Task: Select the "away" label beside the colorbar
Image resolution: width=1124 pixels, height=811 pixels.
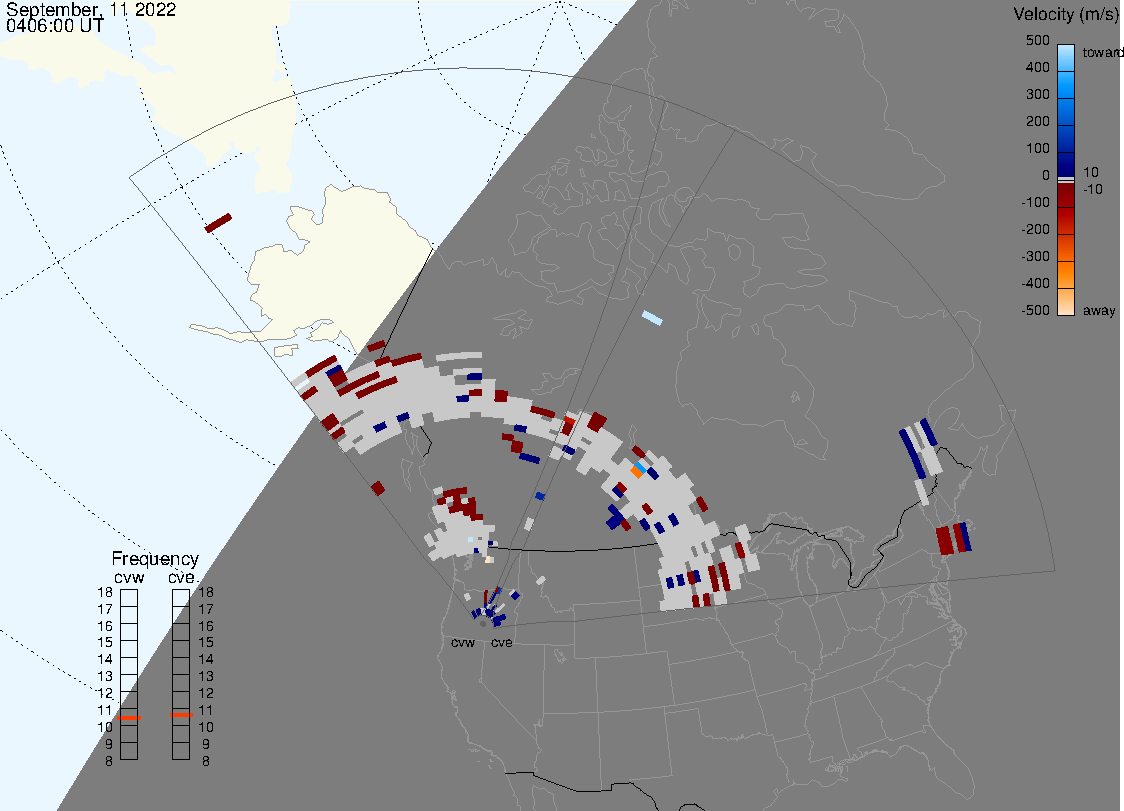Action: [1099, 310]
